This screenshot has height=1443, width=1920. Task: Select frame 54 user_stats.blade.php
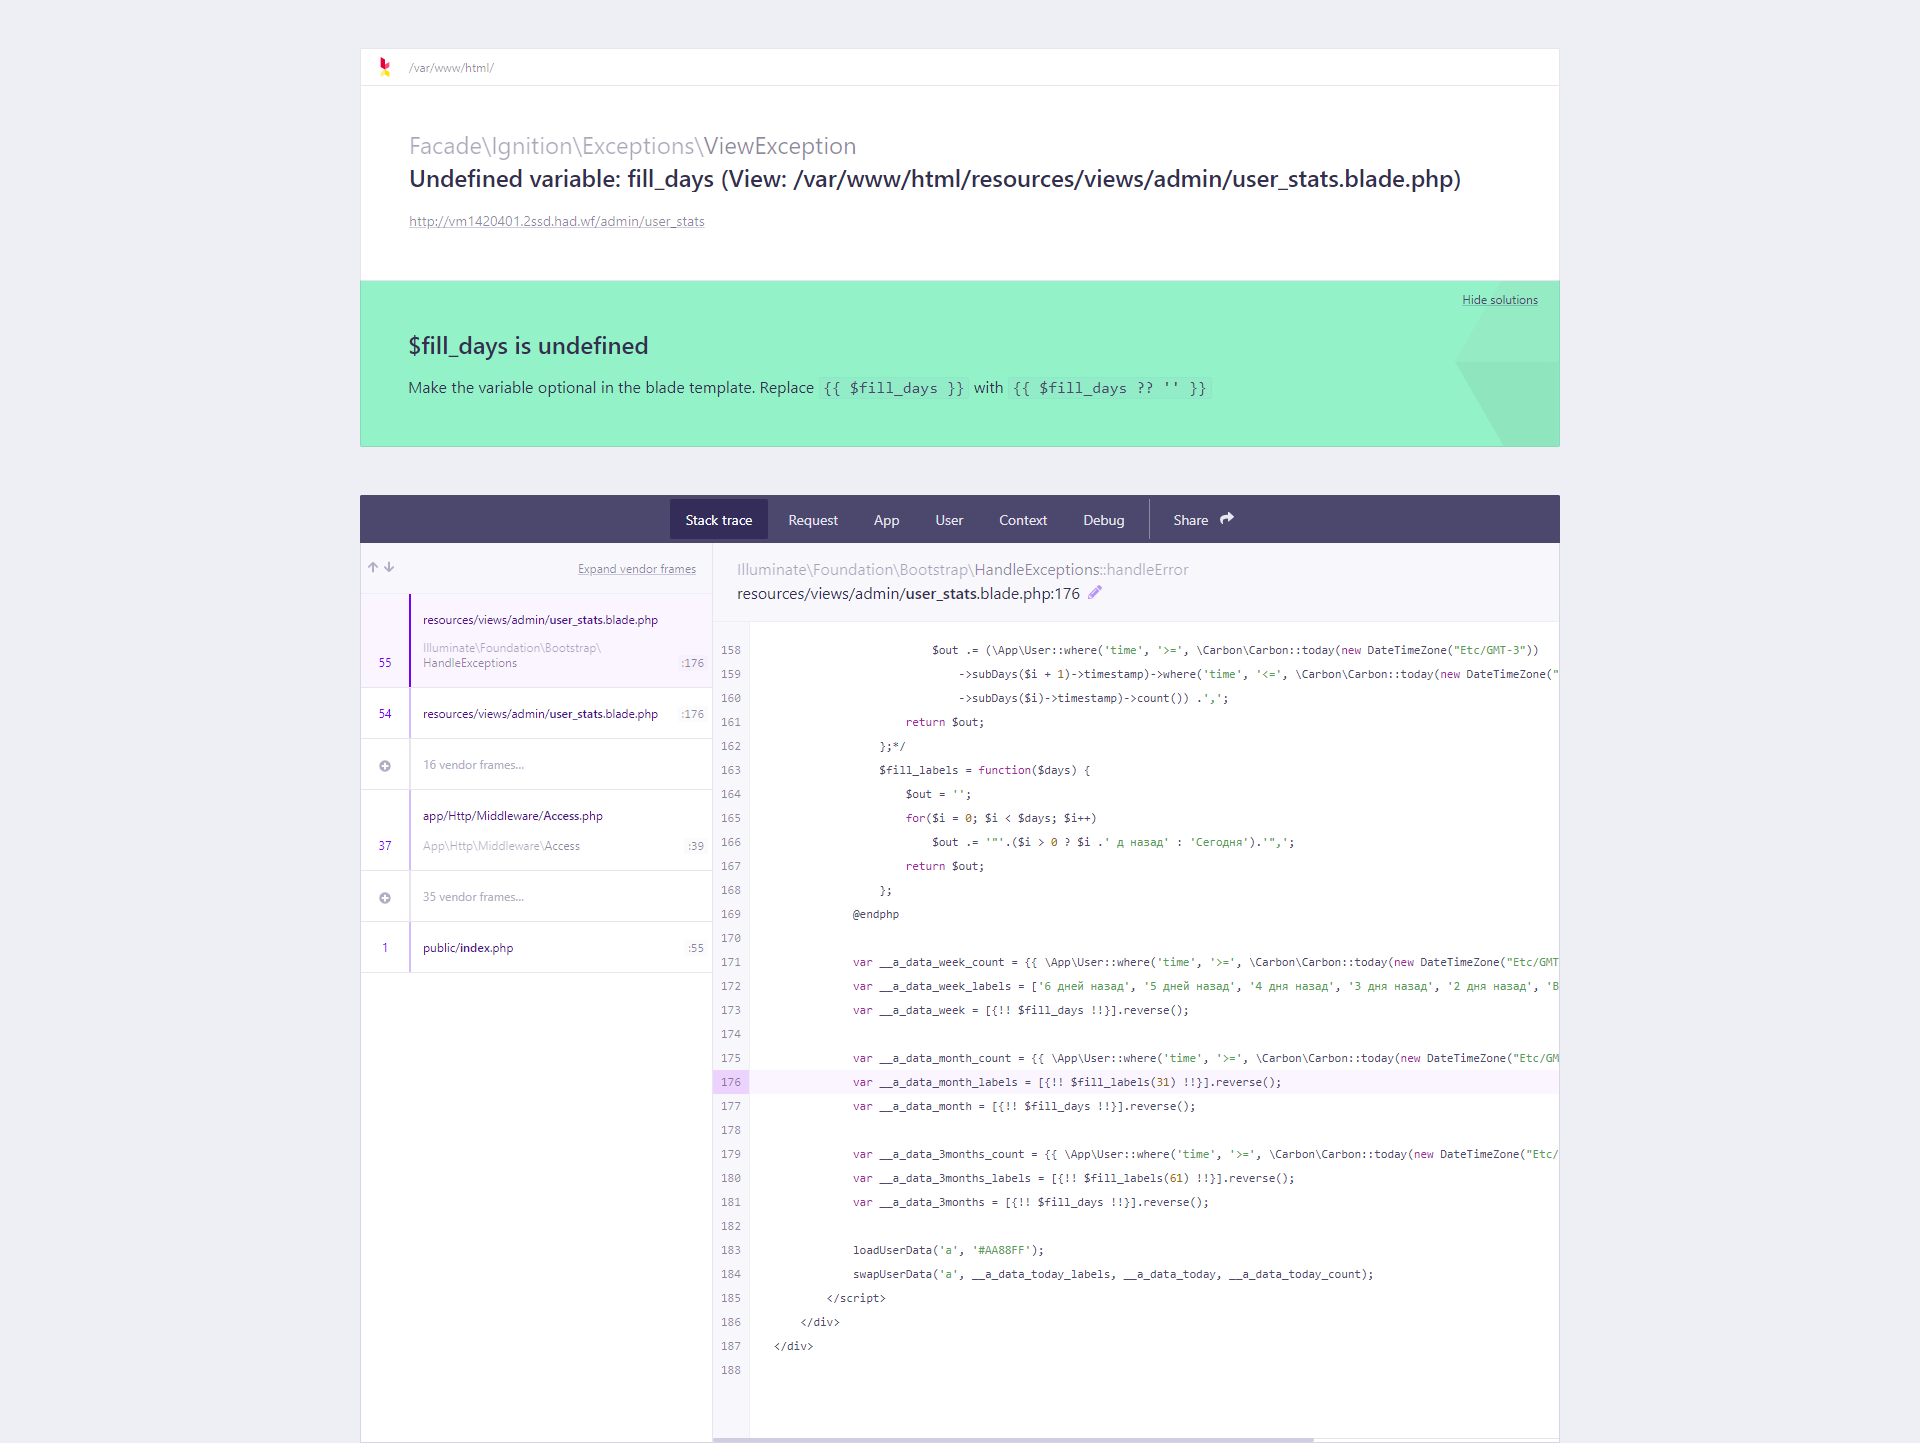point(540,714)
